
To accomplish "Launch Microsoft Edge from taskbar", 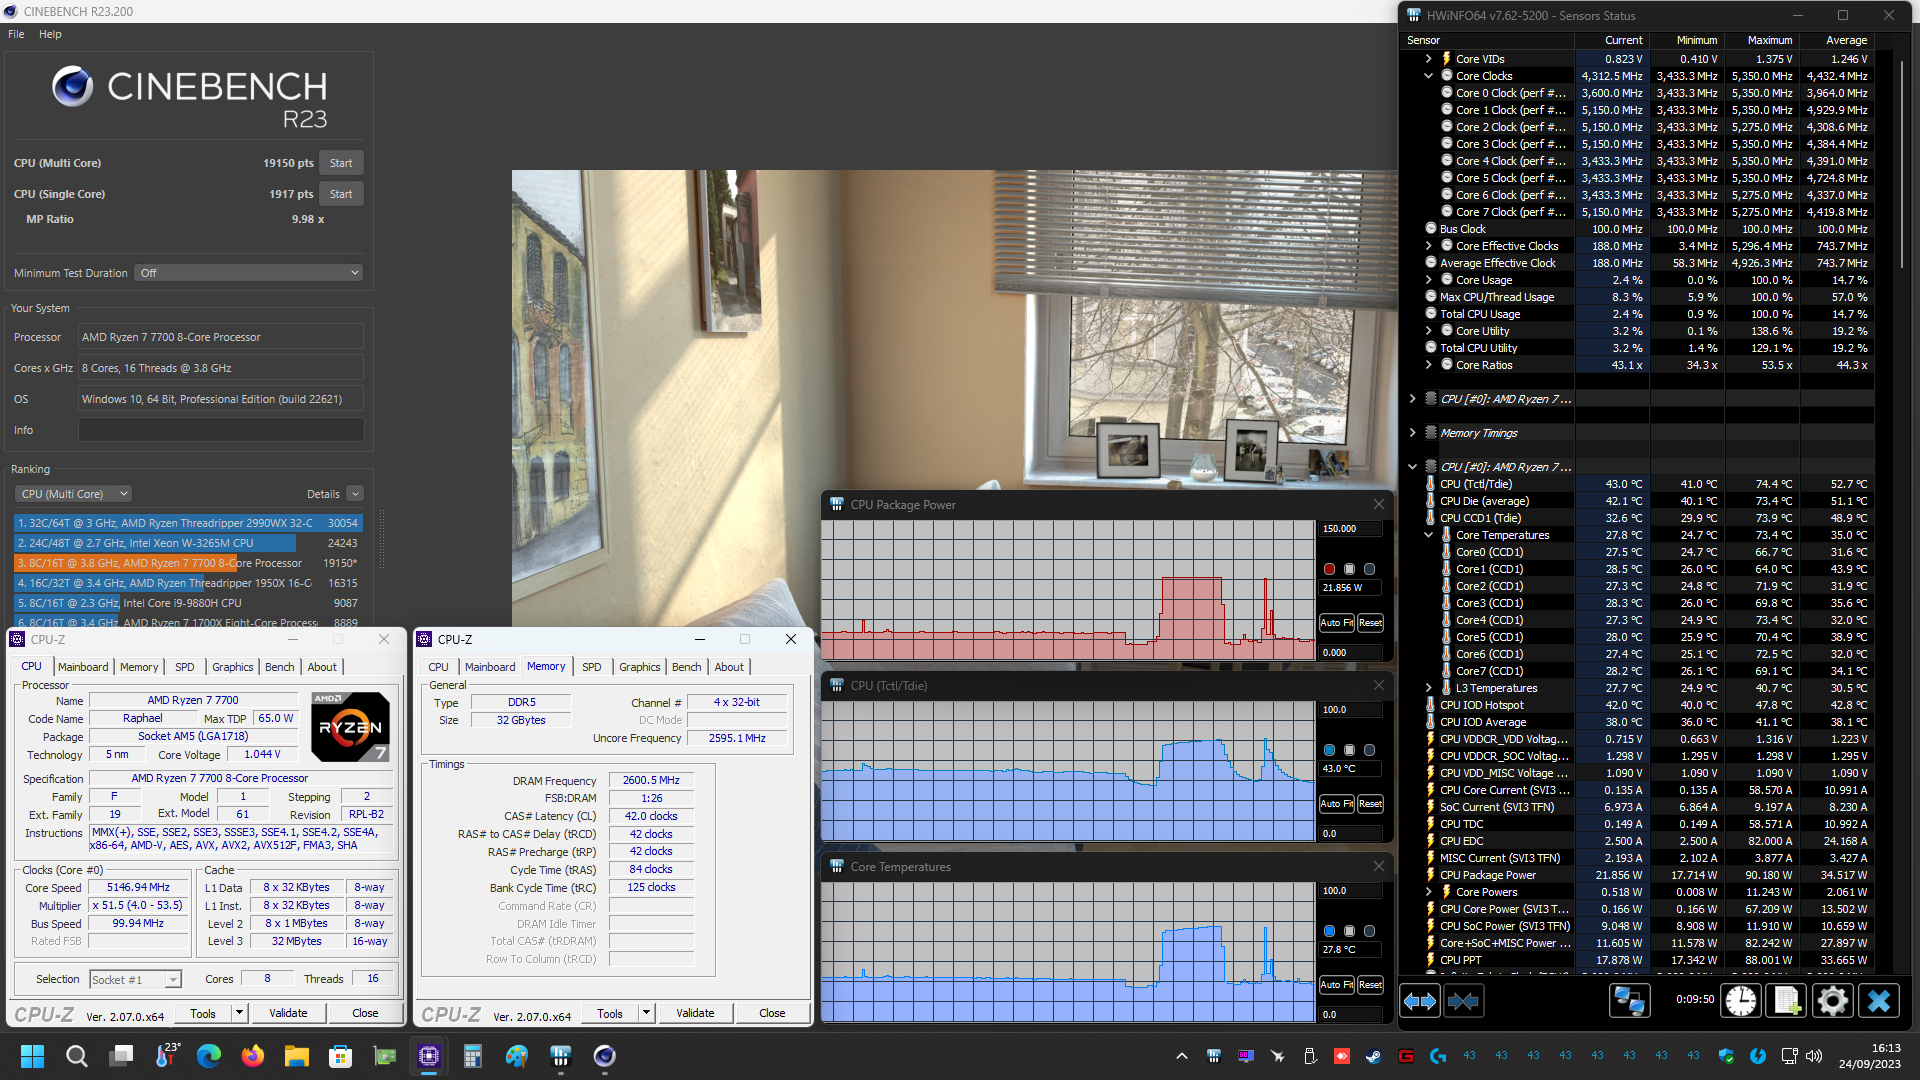I will point(209,1056).
